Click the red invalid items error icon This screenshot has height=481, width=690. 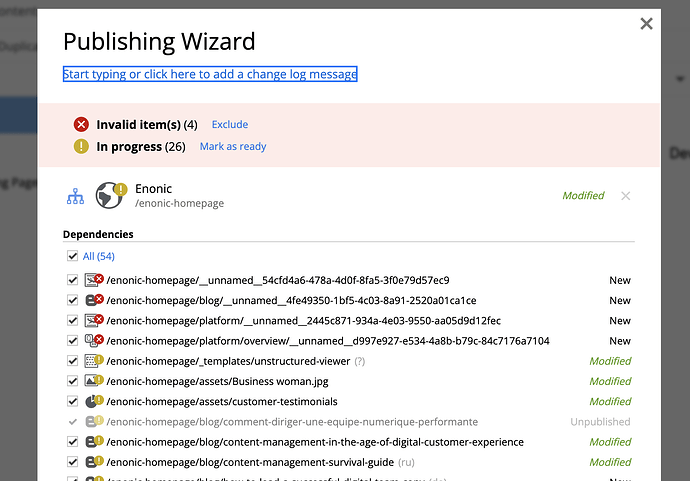coord(81,125)
